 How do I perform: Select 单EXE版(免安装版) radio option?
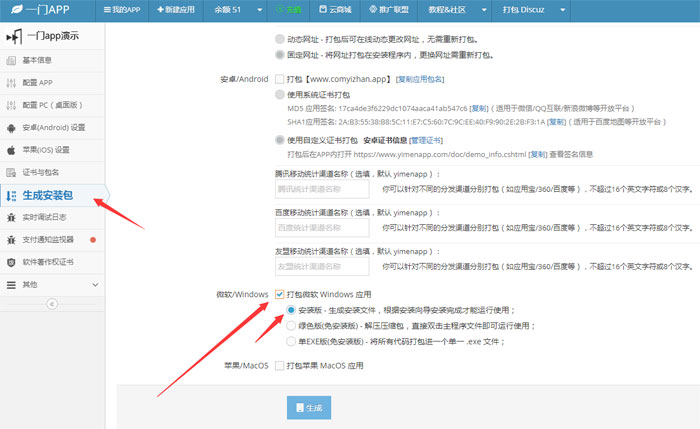click(290, 341)
